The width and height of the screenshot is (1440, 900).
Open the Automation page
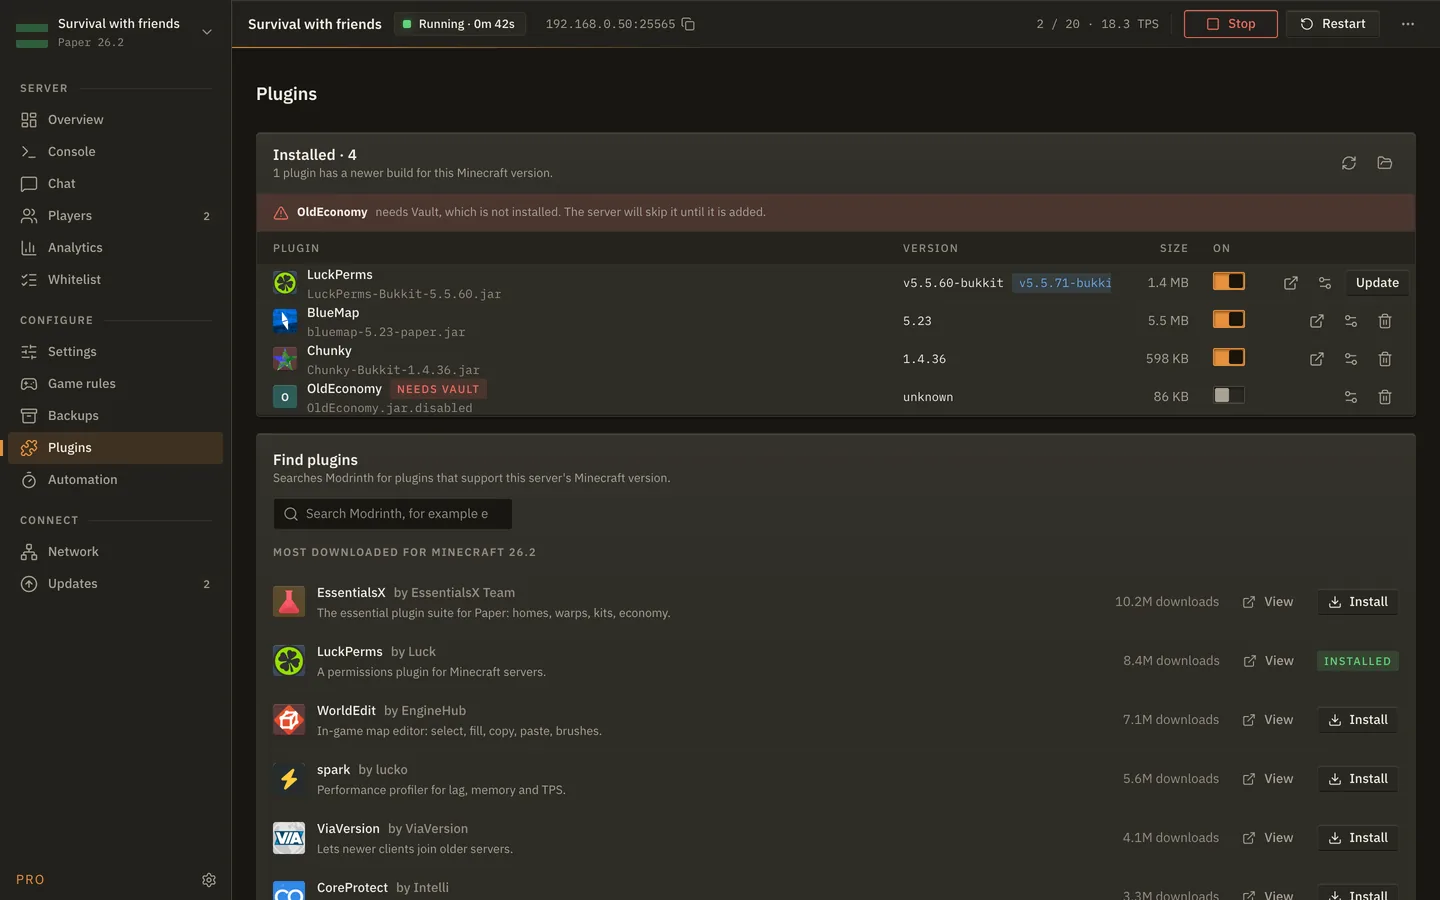click(x=116, y=480)
